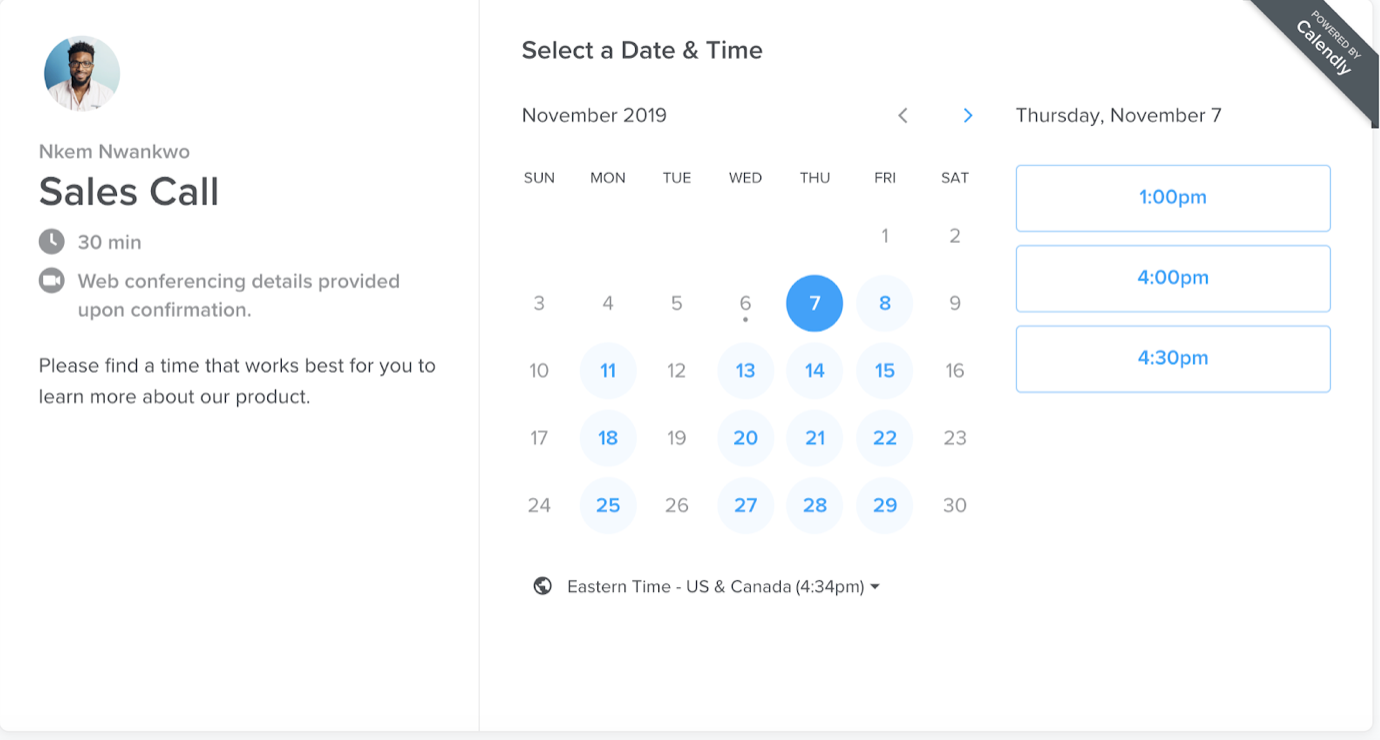Choose the 1:00pm time slot

pos(1173,198)
